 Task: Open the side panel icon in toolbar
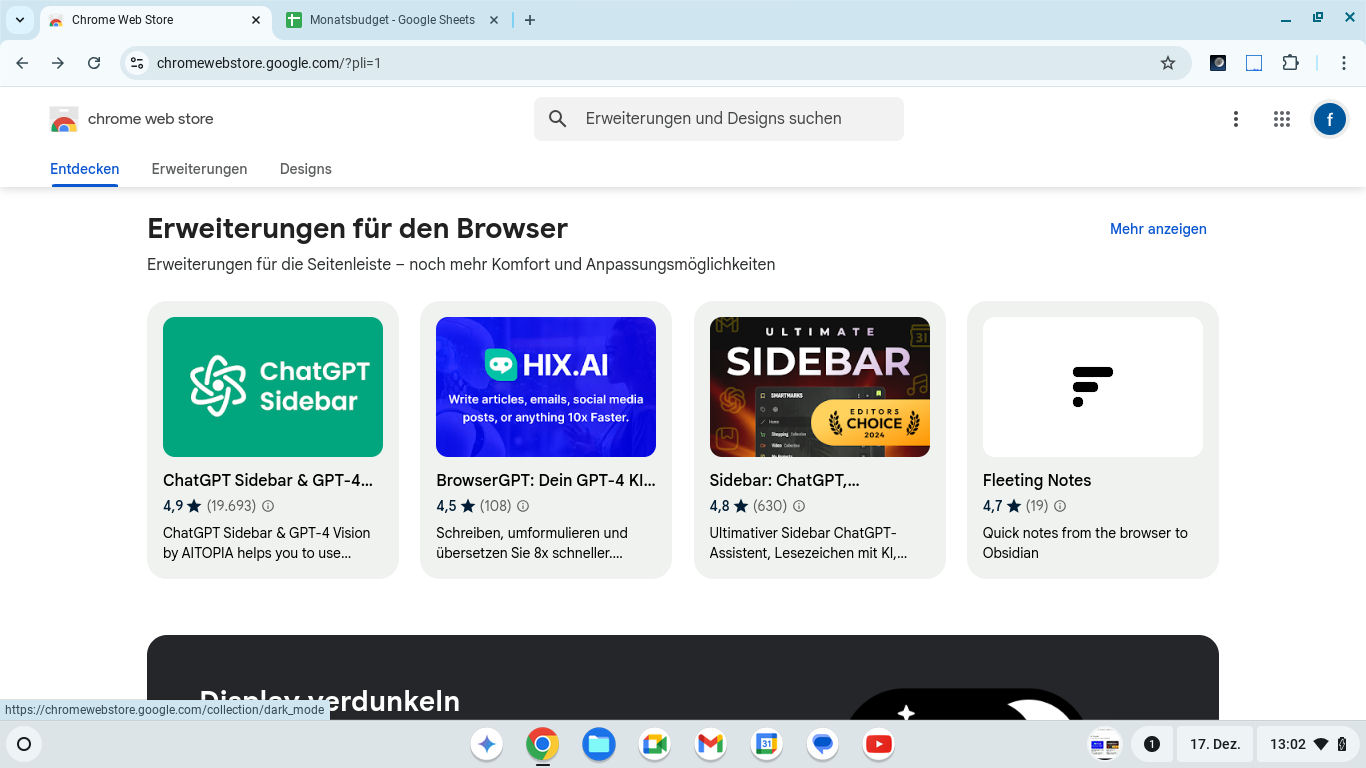tap(1254, 63)
